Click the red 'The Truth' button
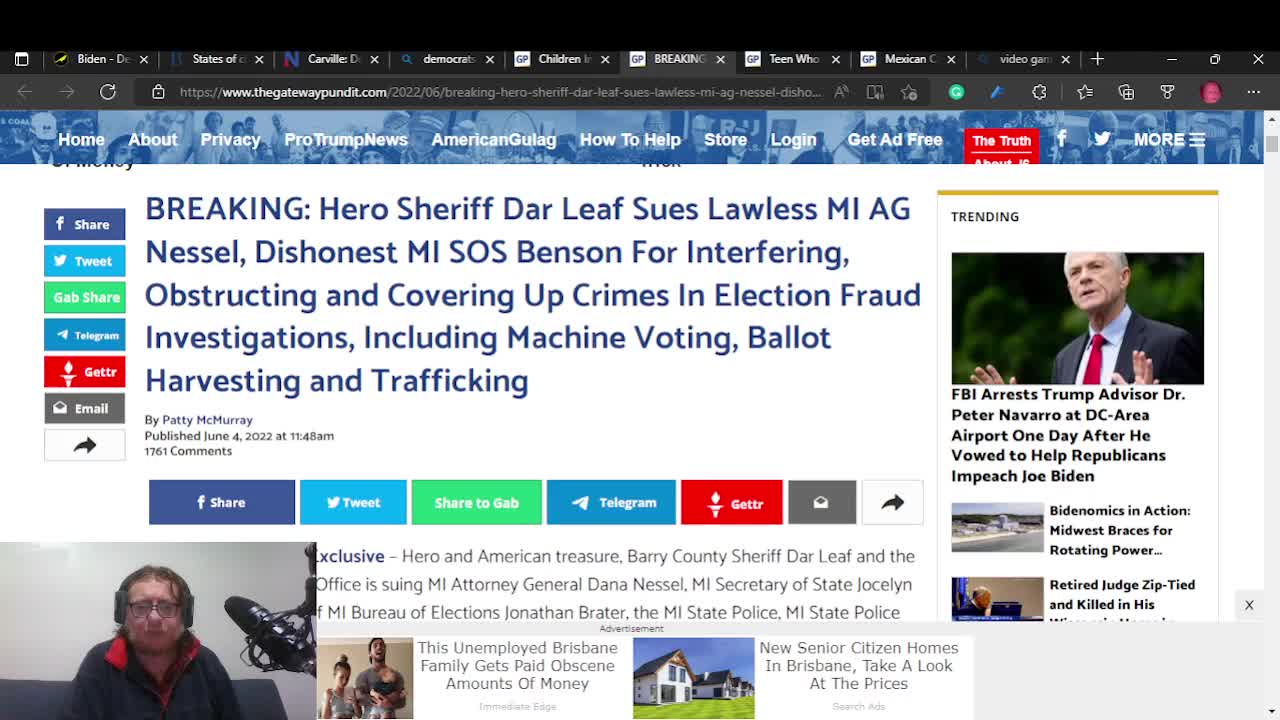Screen dimensions: 1280x720 (x=1001, y=146)
